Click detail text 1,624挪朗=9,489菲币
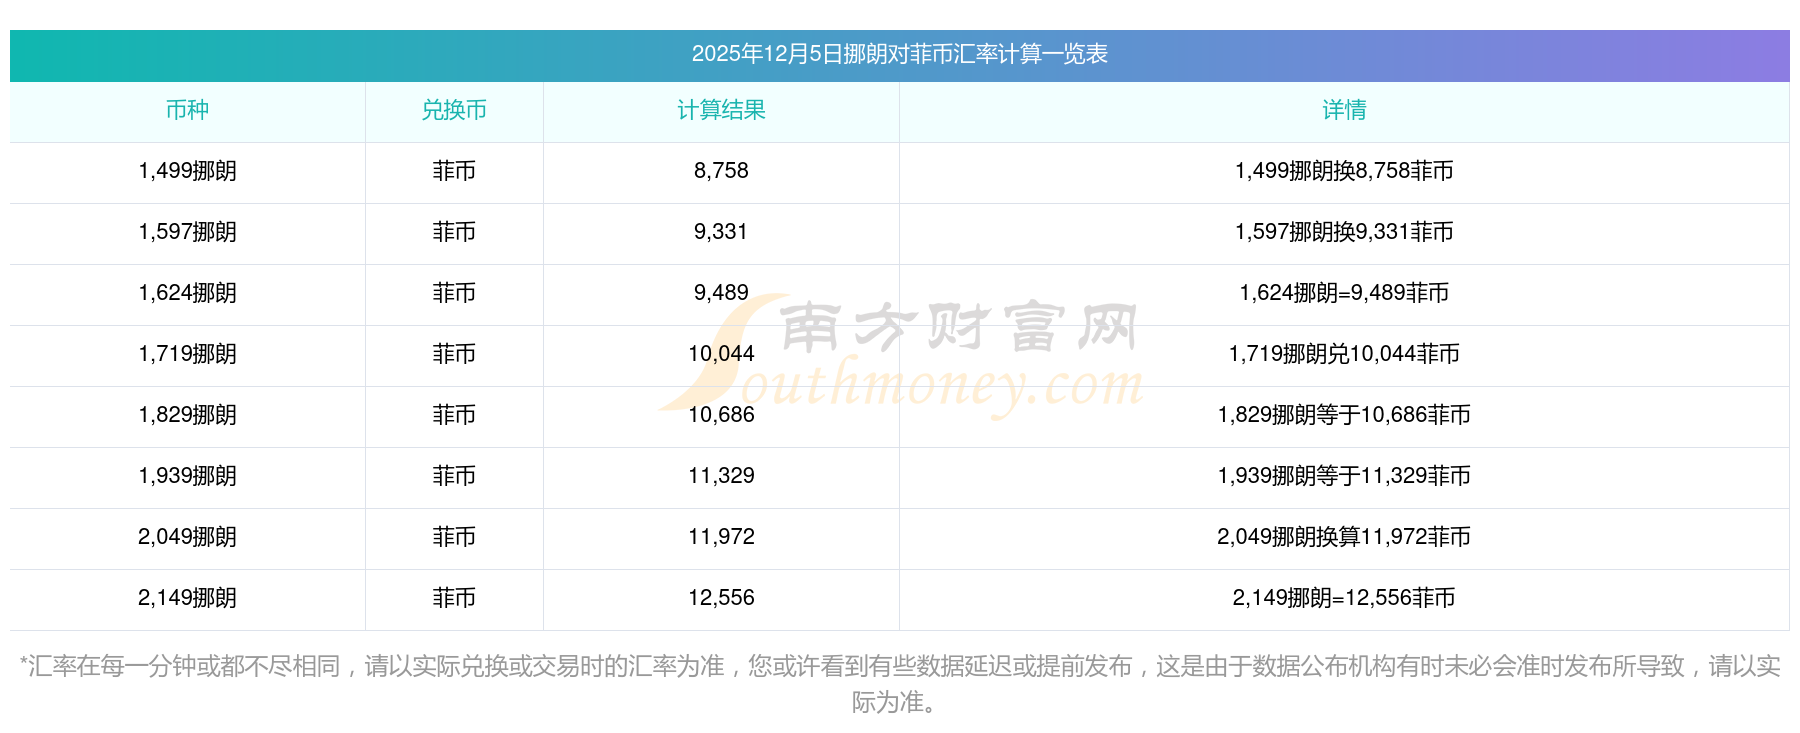 click(1344, 293)
